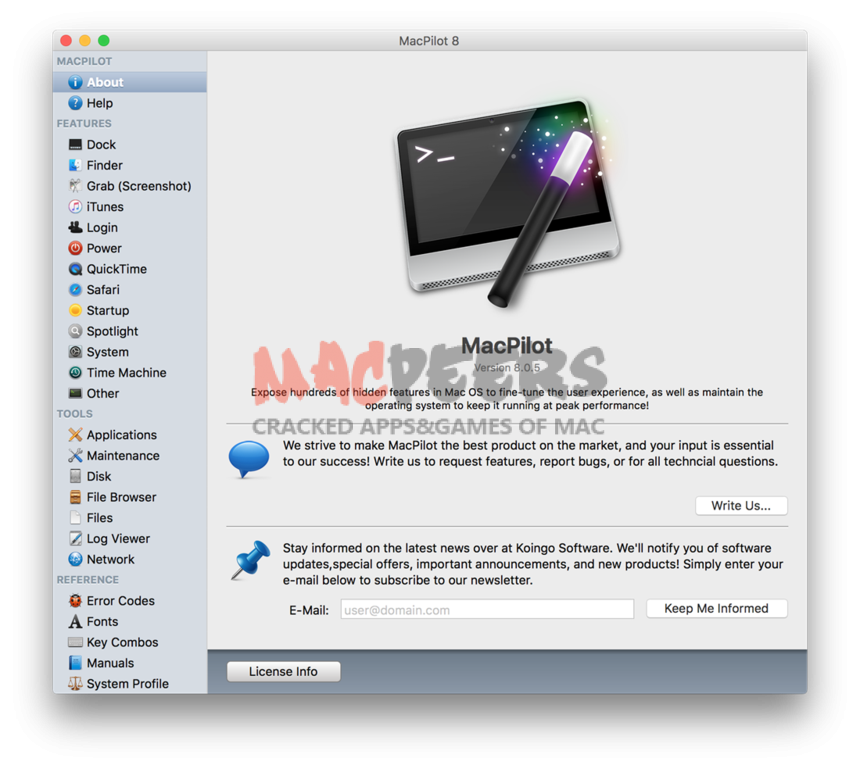Click the Other terminal icon
Screen dimensions: 860x769
75,393
